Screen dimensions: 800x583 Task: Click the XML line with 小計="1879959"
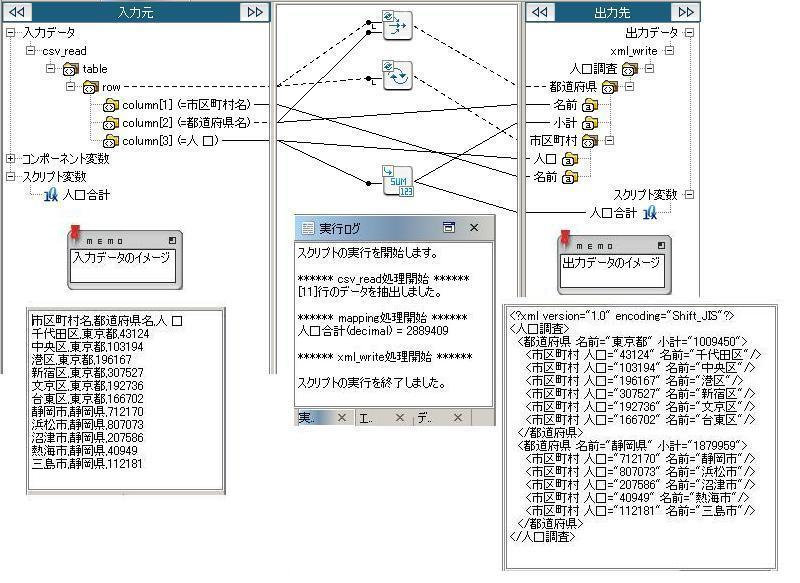point(633,446)
